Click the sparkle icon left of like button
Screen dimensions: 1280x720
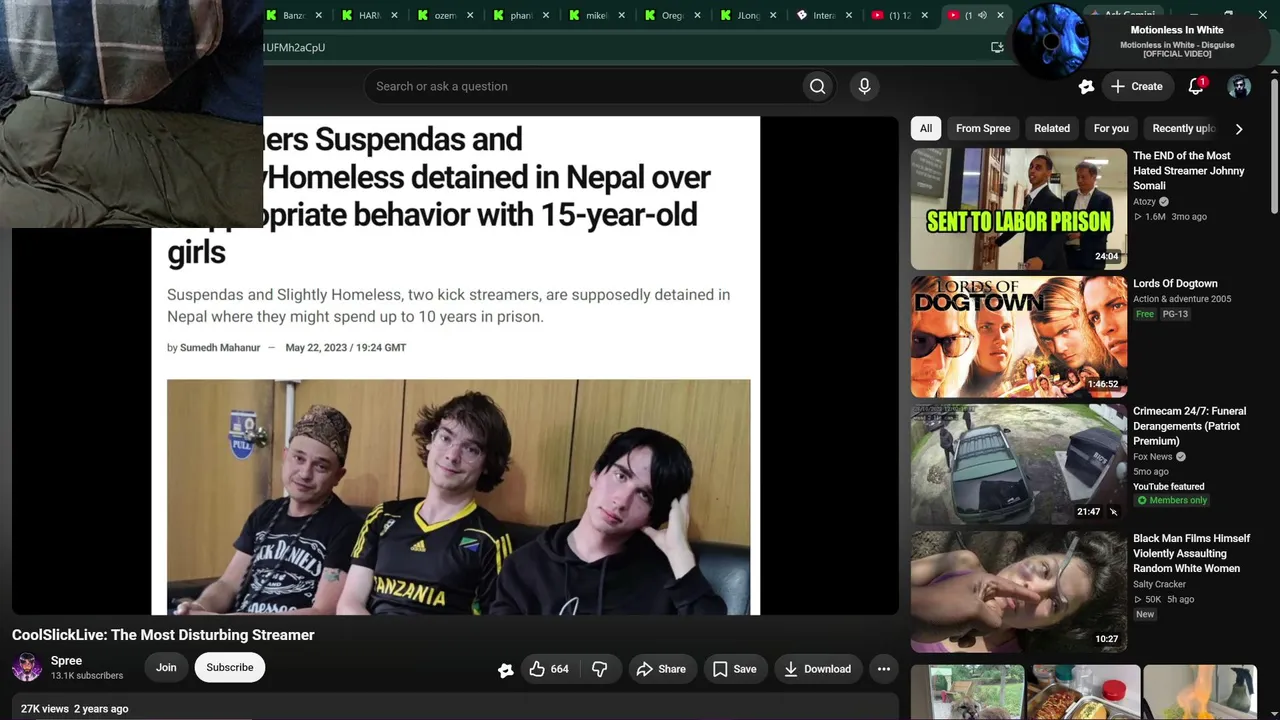[505, 670]
